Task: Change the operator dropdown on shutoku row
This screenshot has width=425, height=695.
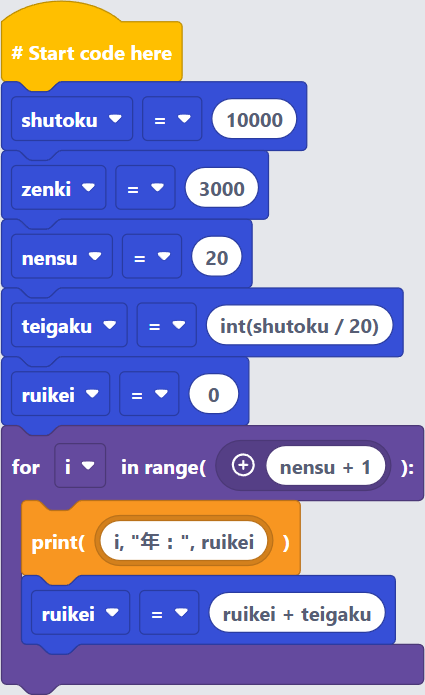Action: [172, 119]
